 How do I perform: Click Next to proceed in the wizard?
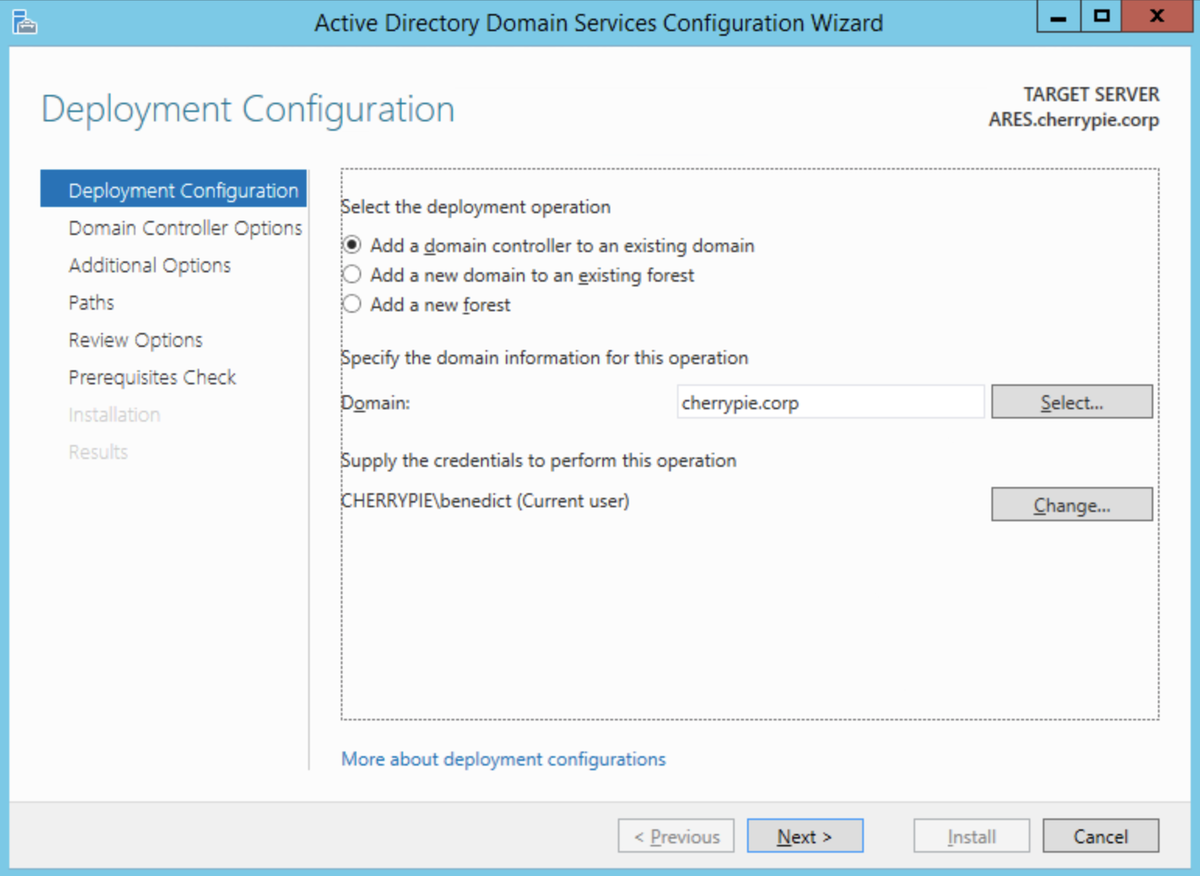tap(805, 836)
